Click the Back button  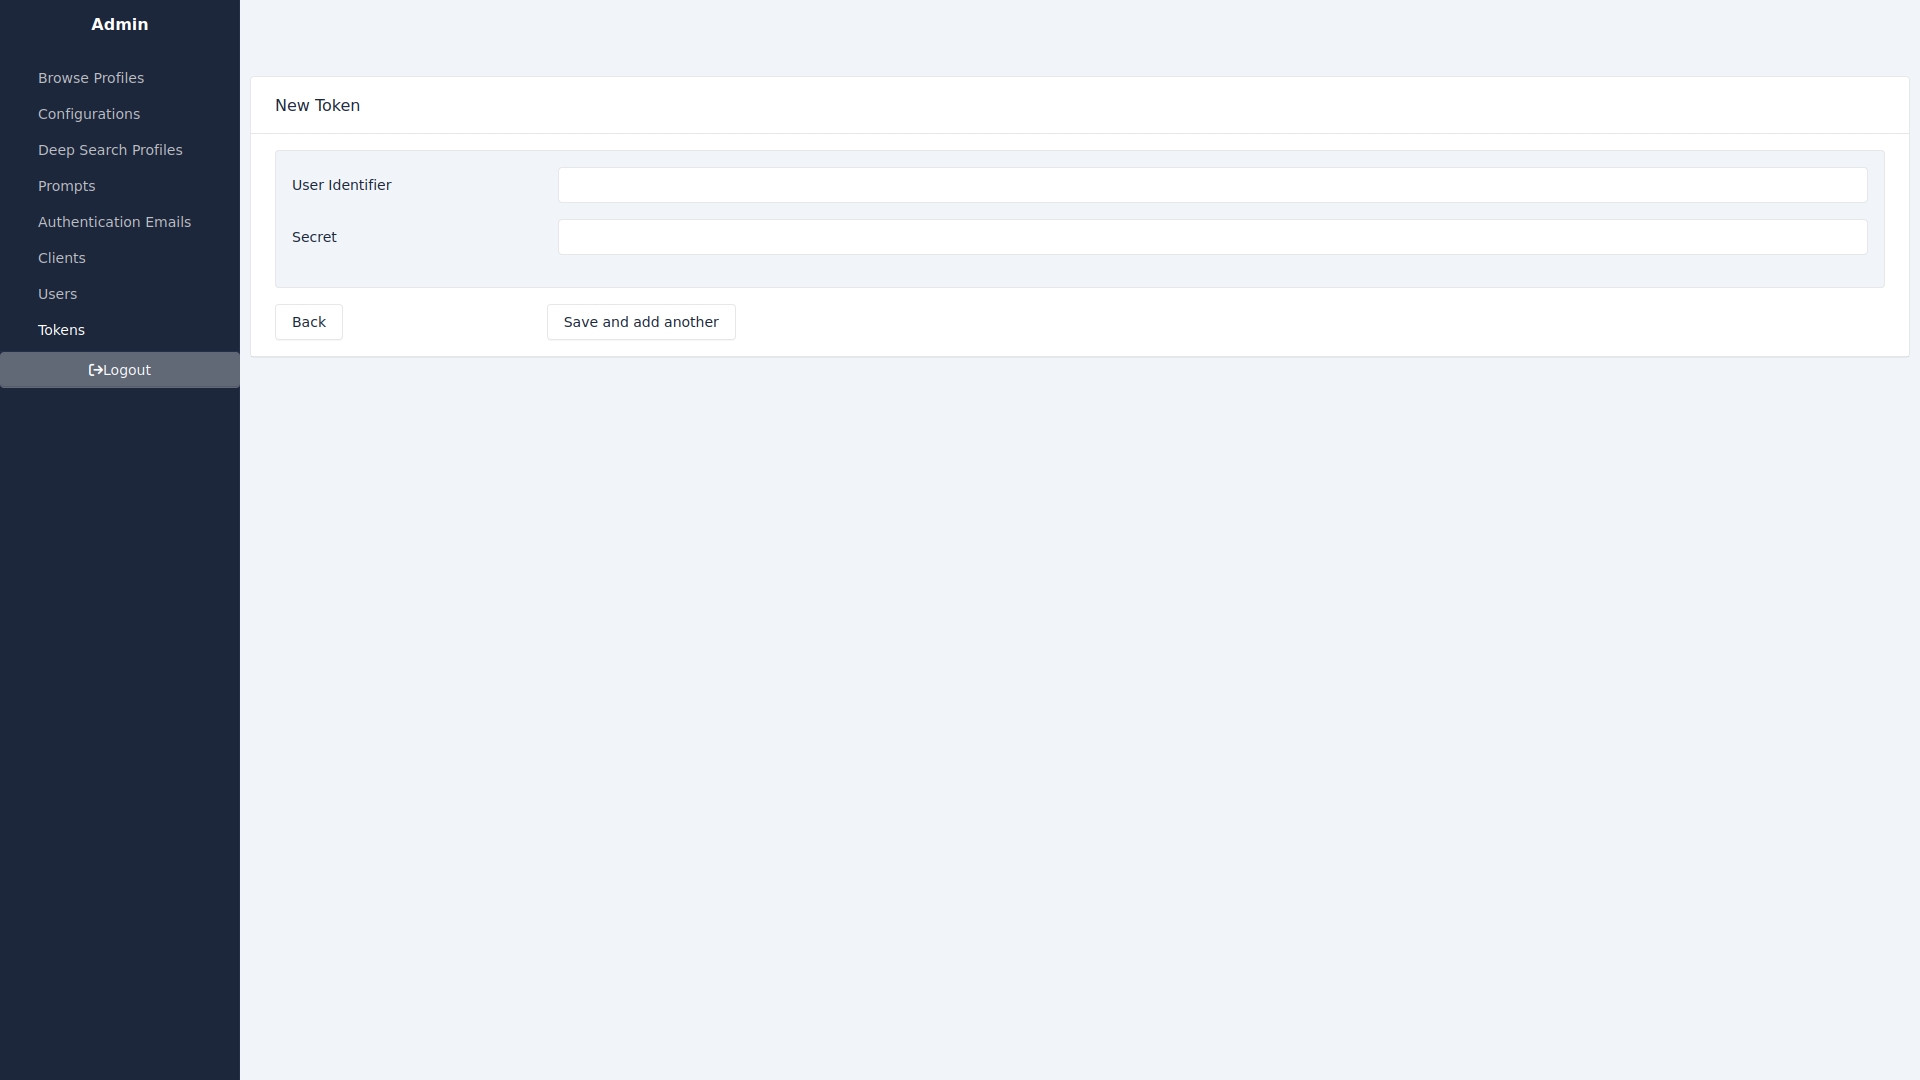coord(308,322)
